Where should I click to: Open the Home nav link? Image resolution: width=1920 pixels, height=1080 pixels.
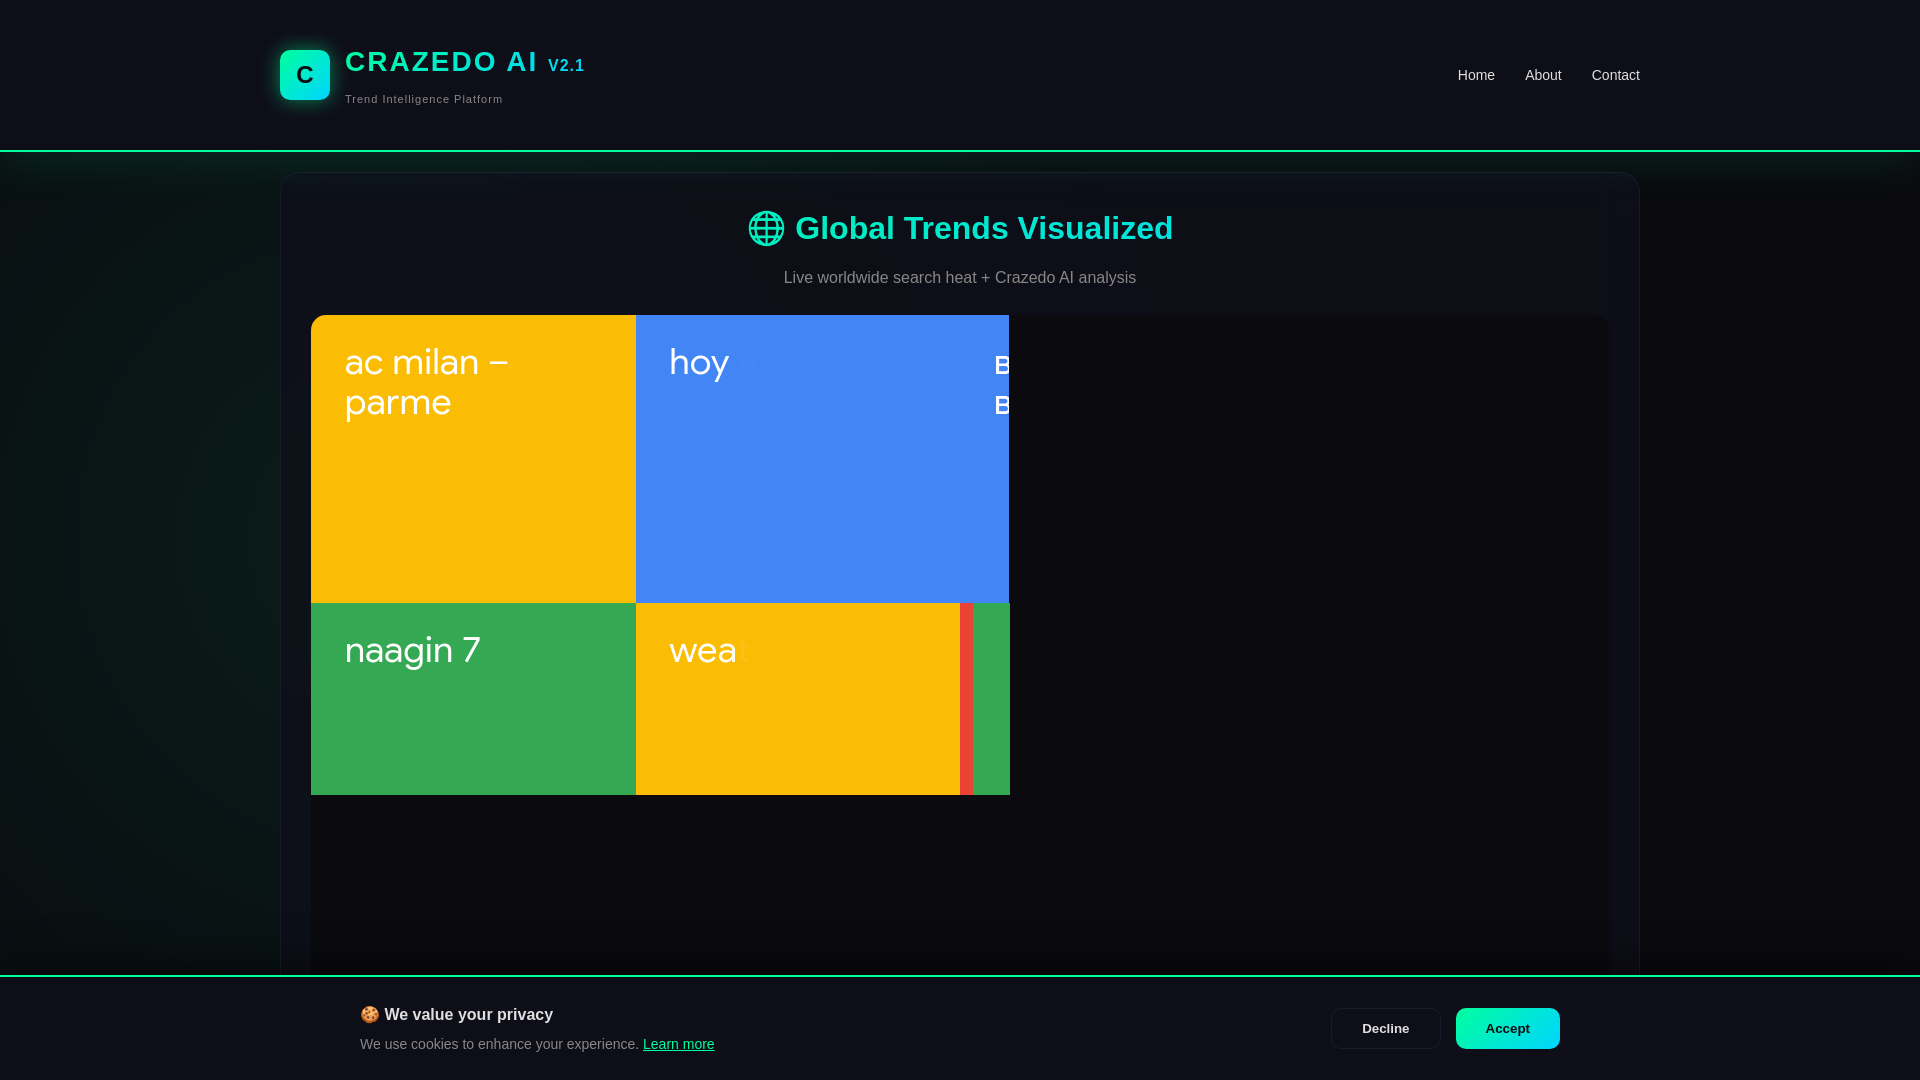(1476, 75)
